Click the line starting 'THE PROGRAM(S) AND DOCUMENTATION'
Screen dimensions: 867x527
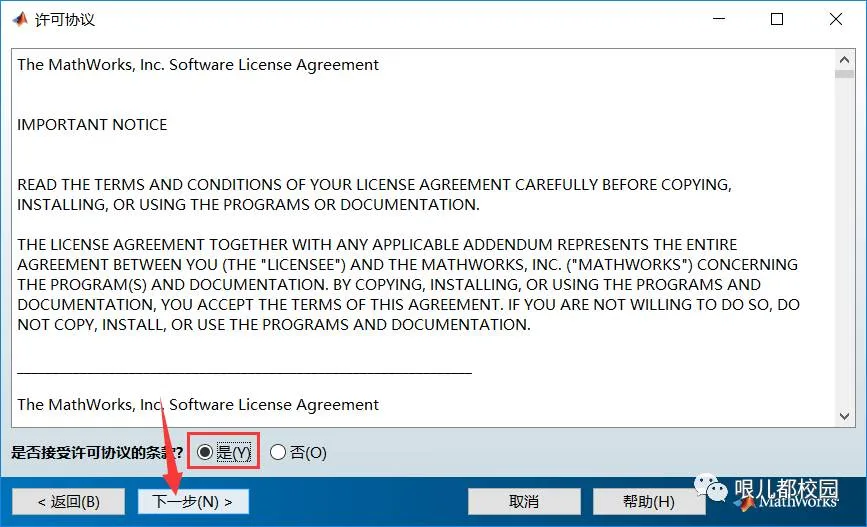coord(389,284)
